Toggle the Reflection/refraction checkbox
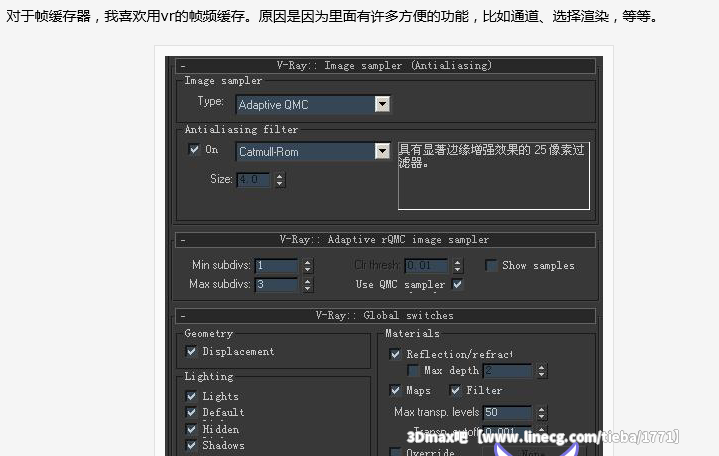This screenshot has width=719, height=456. (395, 354)
